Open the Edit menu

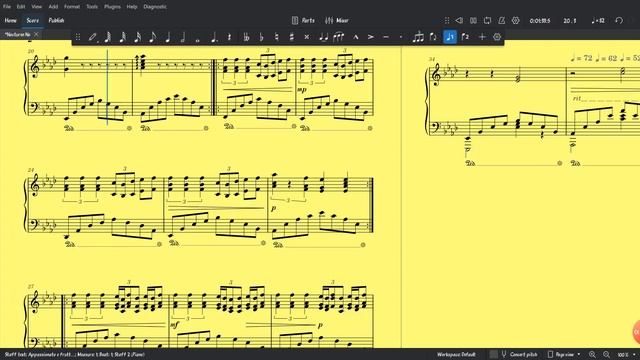tap(21, 7)
